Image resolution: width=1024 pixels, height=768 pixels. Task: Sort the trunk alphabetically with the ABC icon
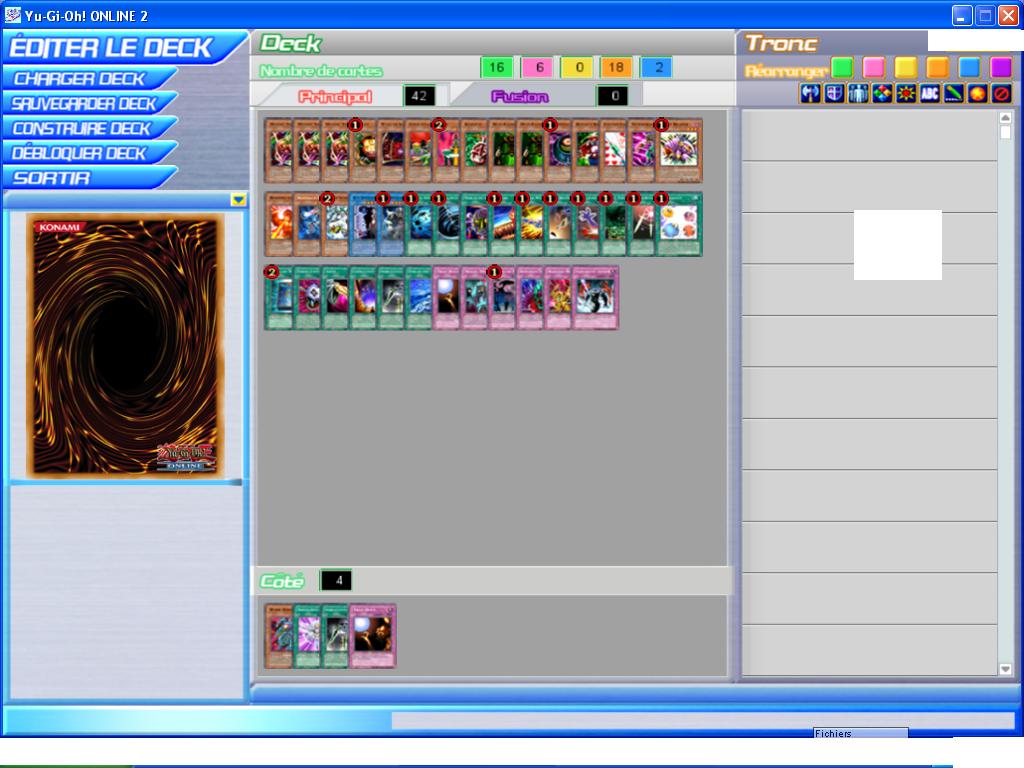point(929,94)
